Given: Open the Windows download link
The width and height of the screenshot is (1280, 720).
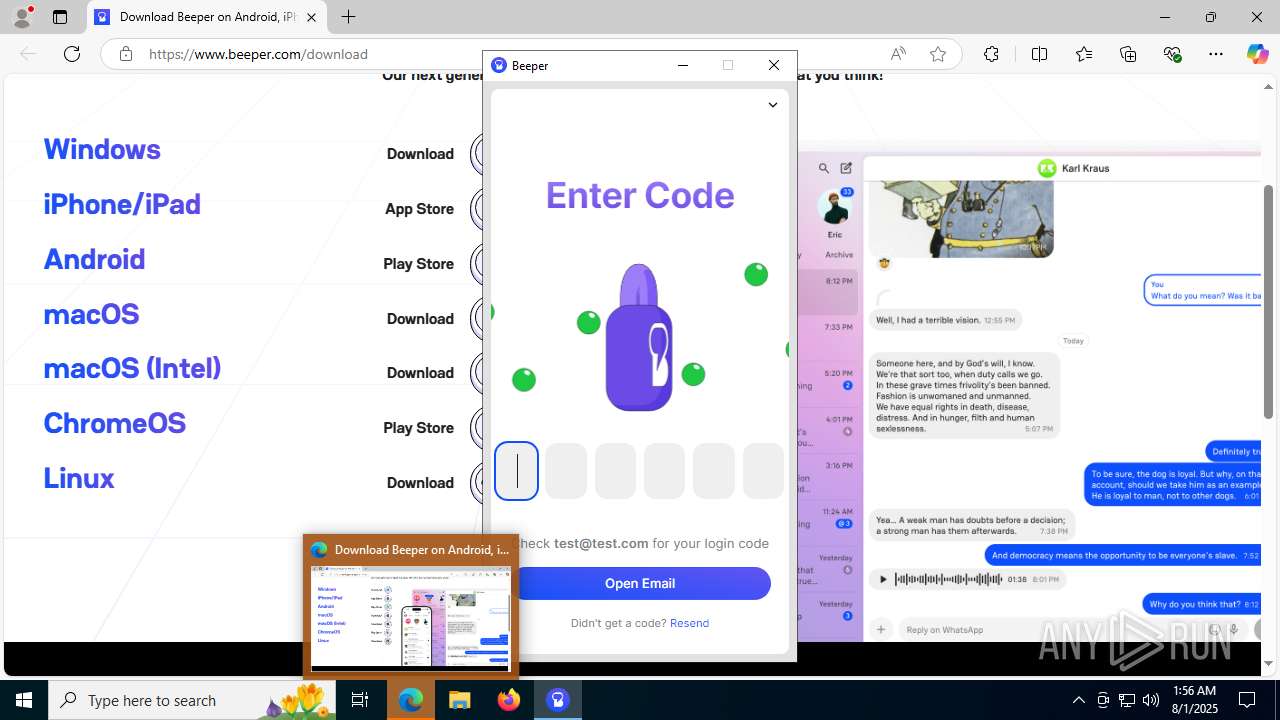Looking at the screenshot, I should click(x=102, y=149).
